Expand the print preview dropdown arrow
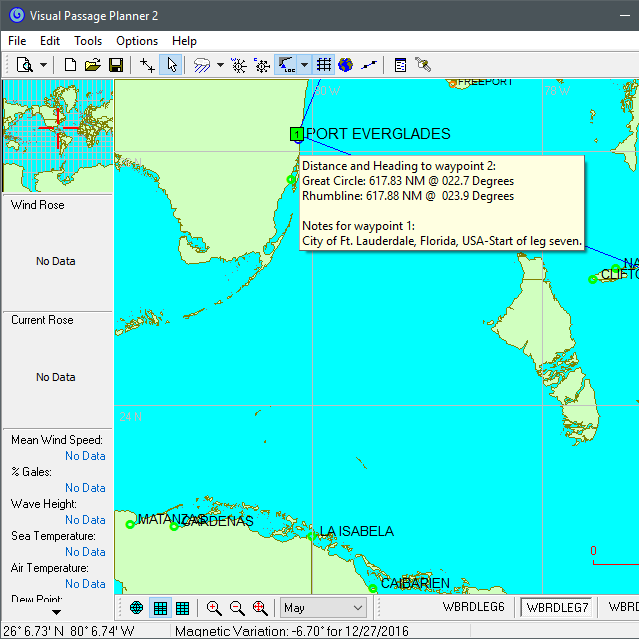The height and width of the screenshot is (639, 639). pos(43,64)
